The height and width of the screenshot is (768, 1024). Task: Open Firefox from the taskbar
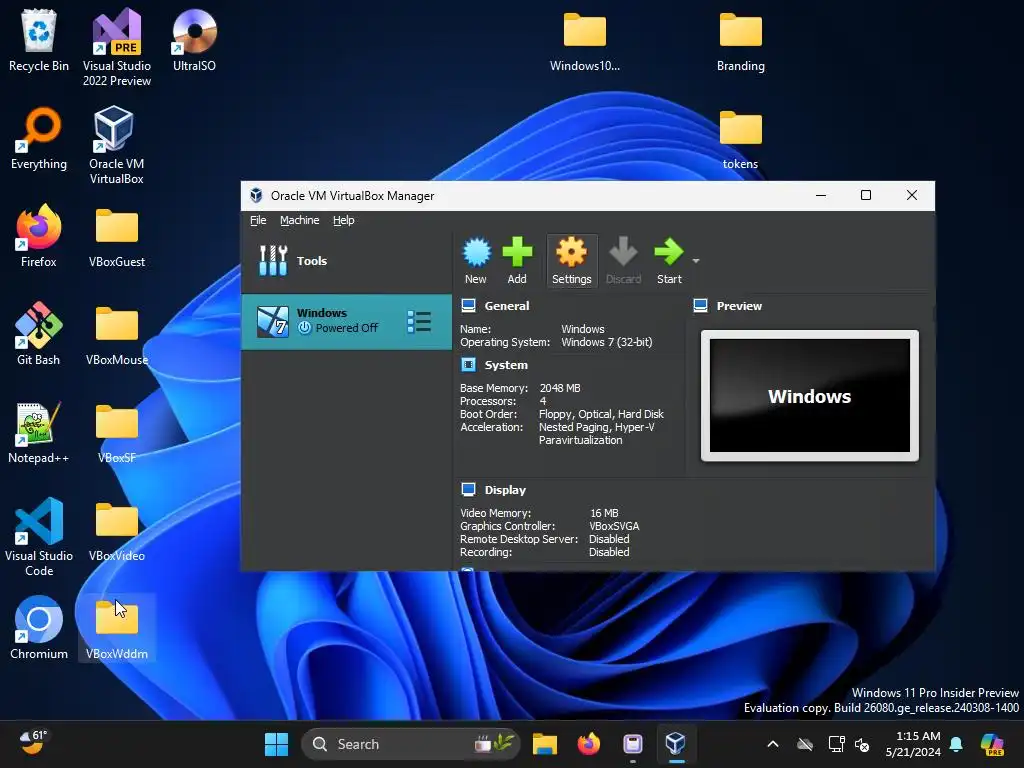pyautogui.click(x=588, y=744)
